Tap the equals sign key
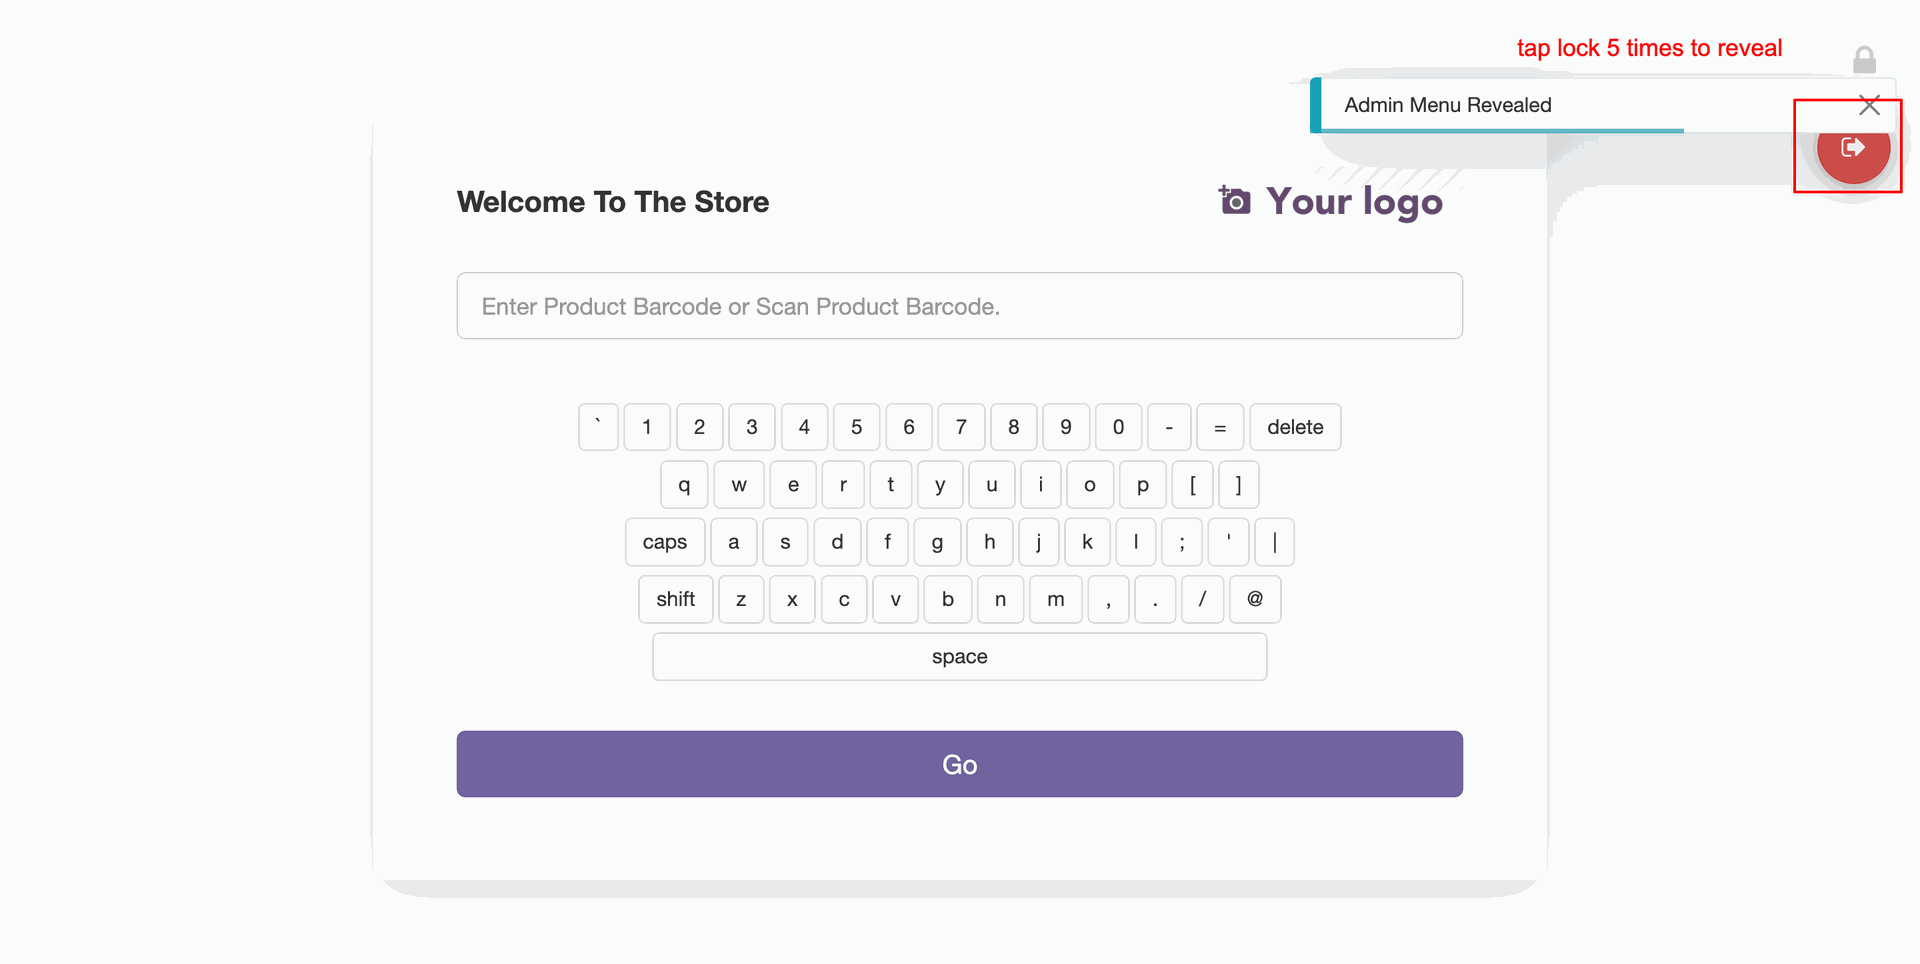The height and width of the screenshot is (964, 1920). [x=1220, y=427]
